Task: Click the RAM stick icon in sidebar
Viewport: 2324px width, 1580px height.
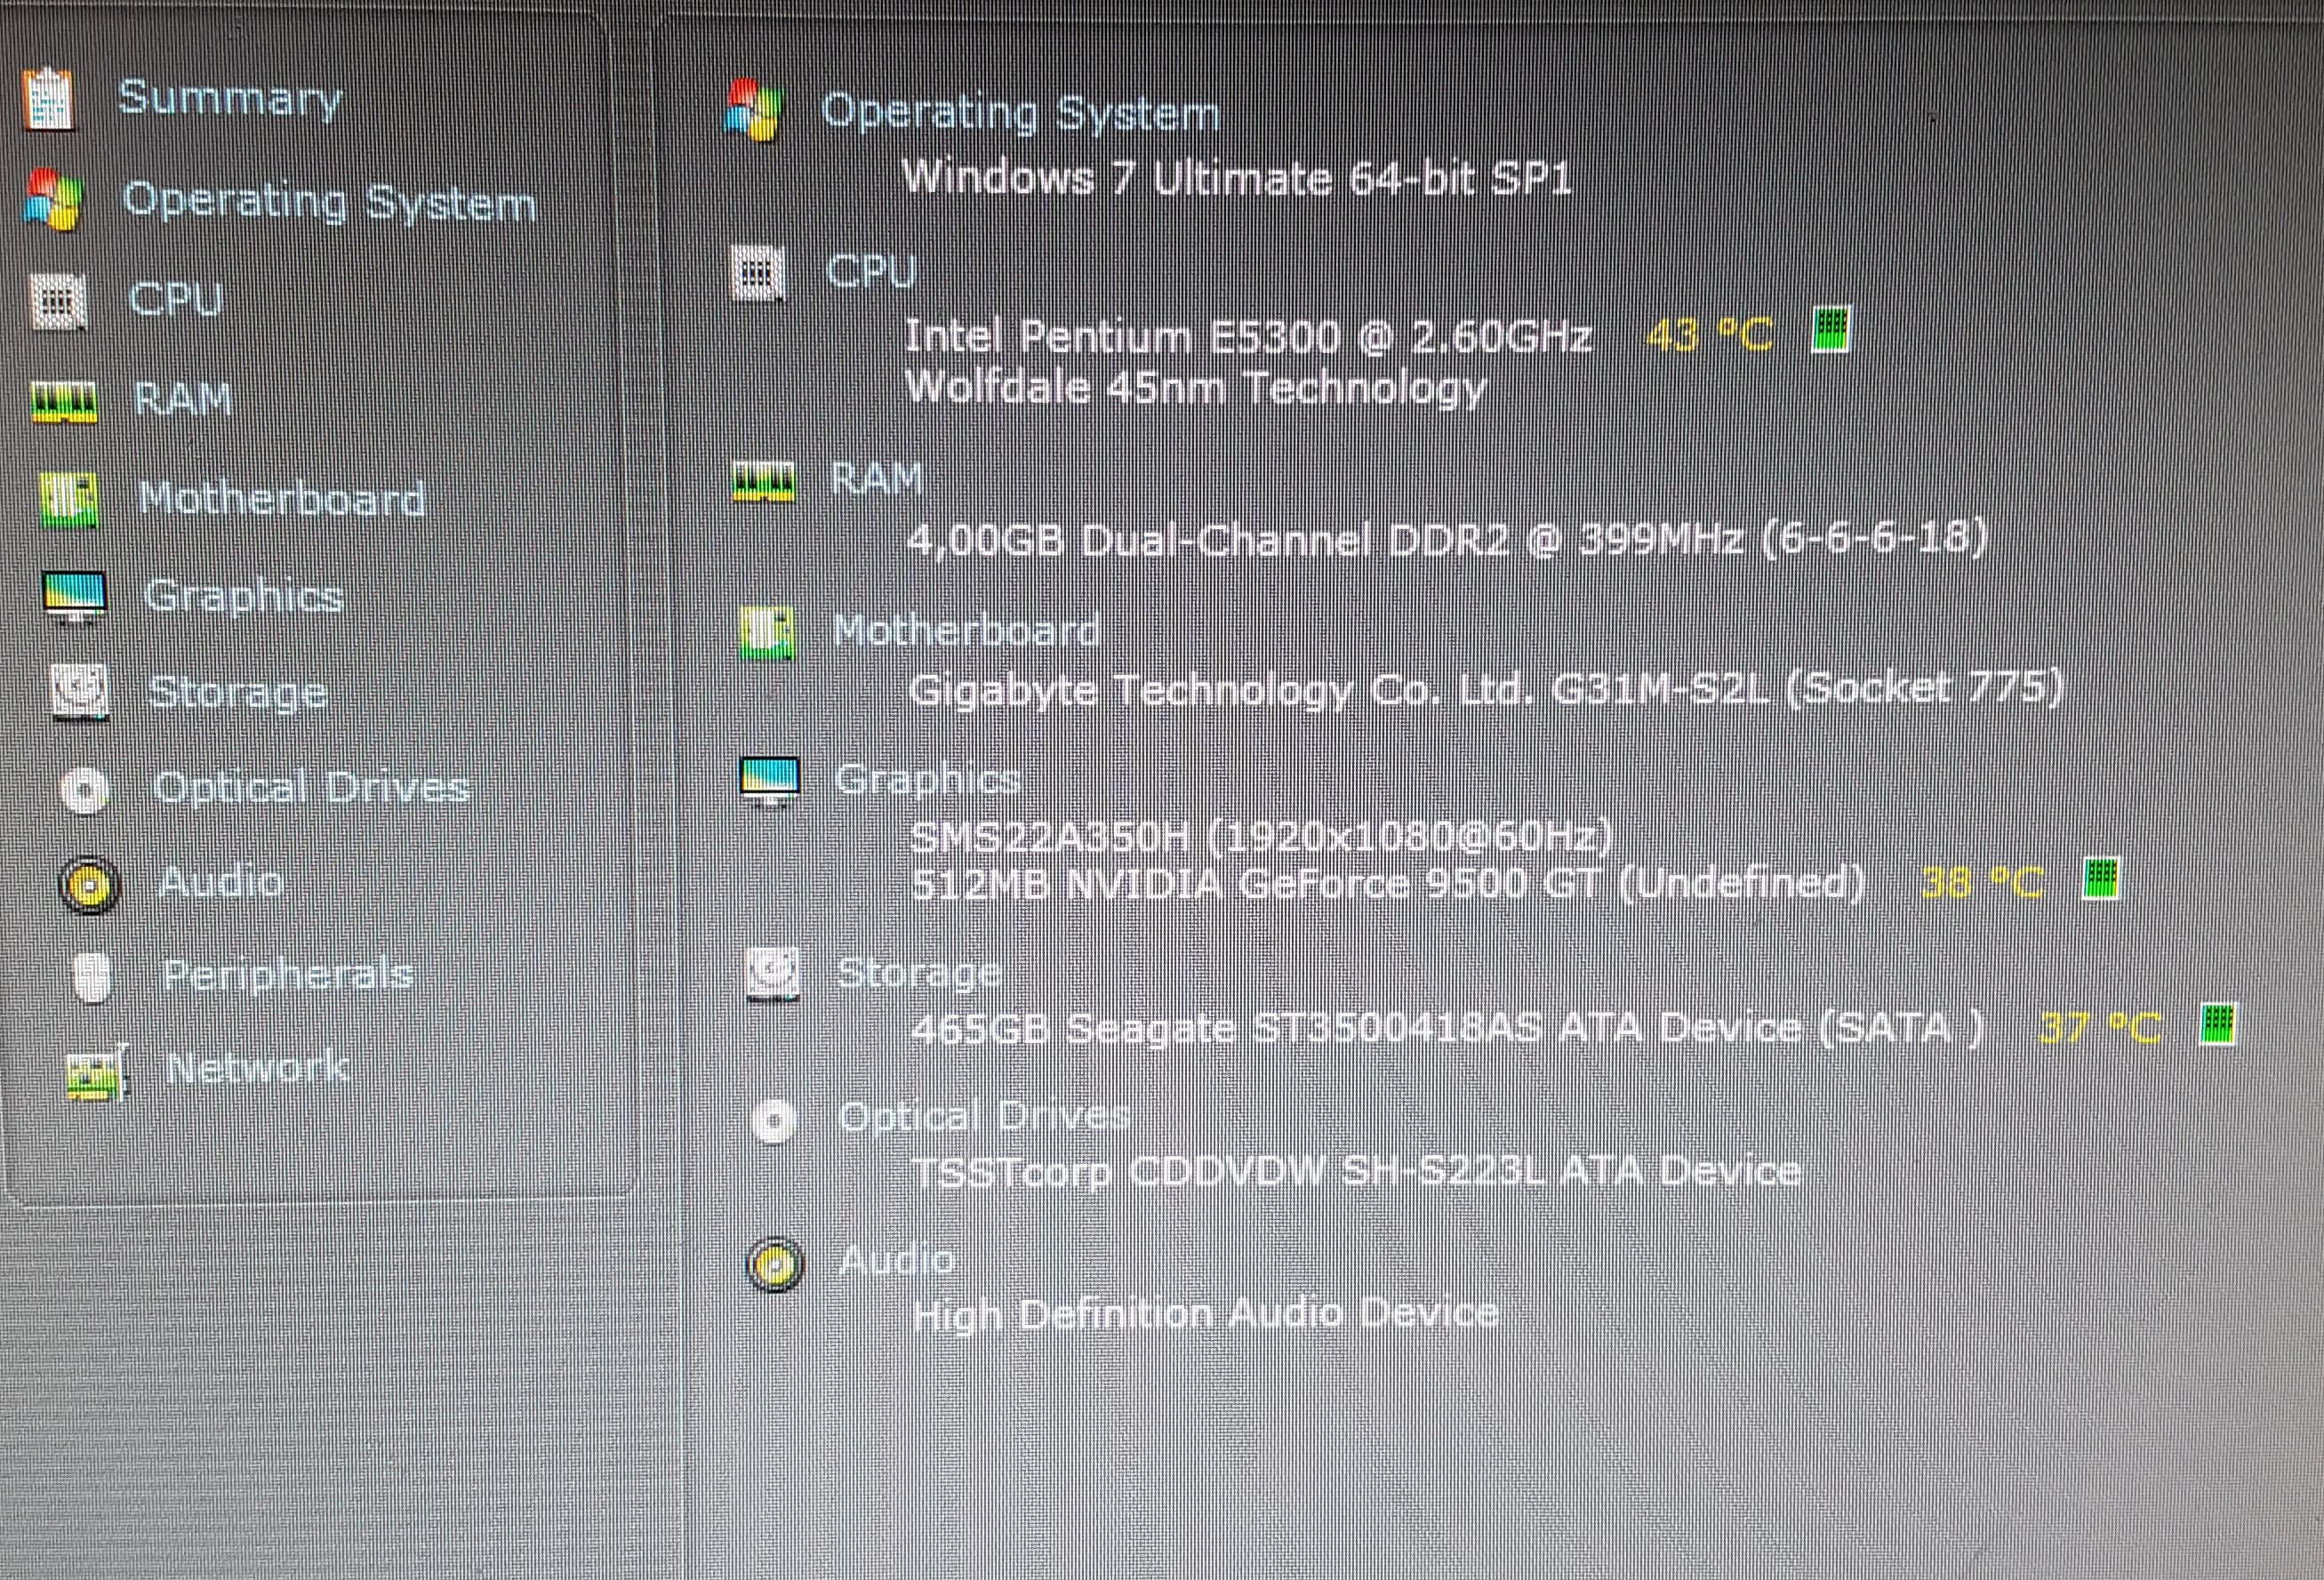Action: (x=64, y=402)
